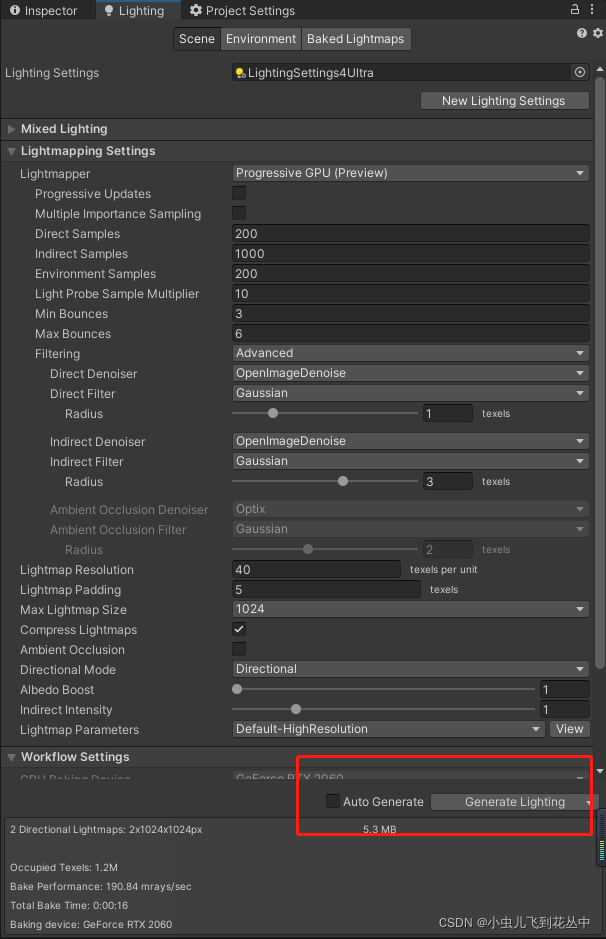The image size is (606, 939).
Task: Click the Indirect Filter Radius value box
Action: point(448,481)
